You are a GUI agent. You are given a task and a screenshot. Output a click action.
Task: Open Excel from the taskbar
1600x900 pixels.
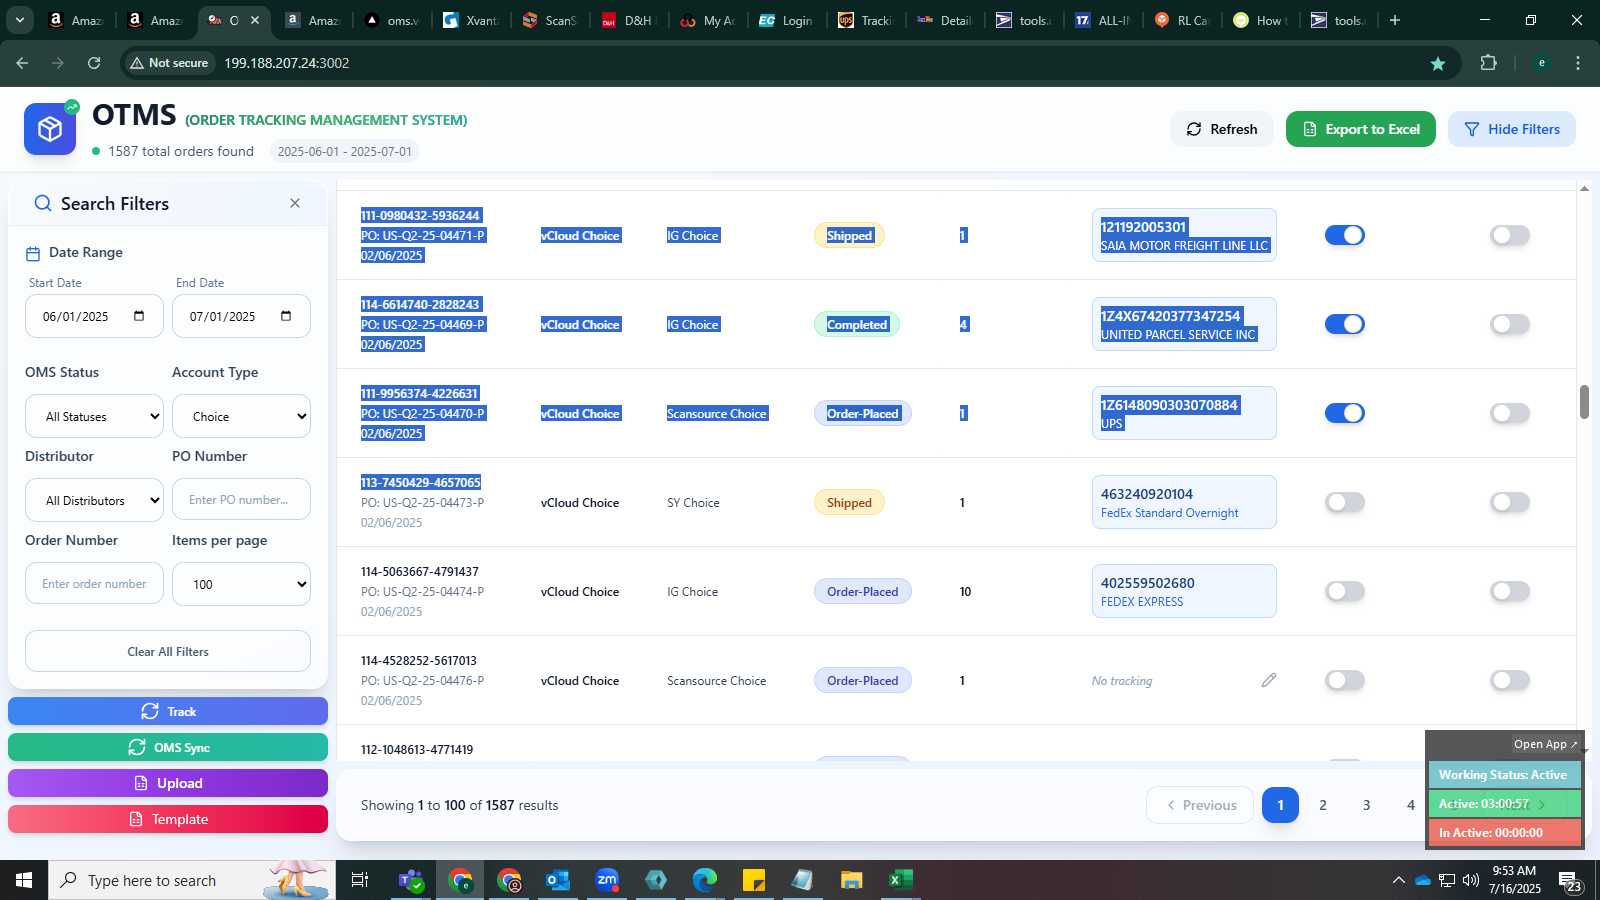coord(901,880)
